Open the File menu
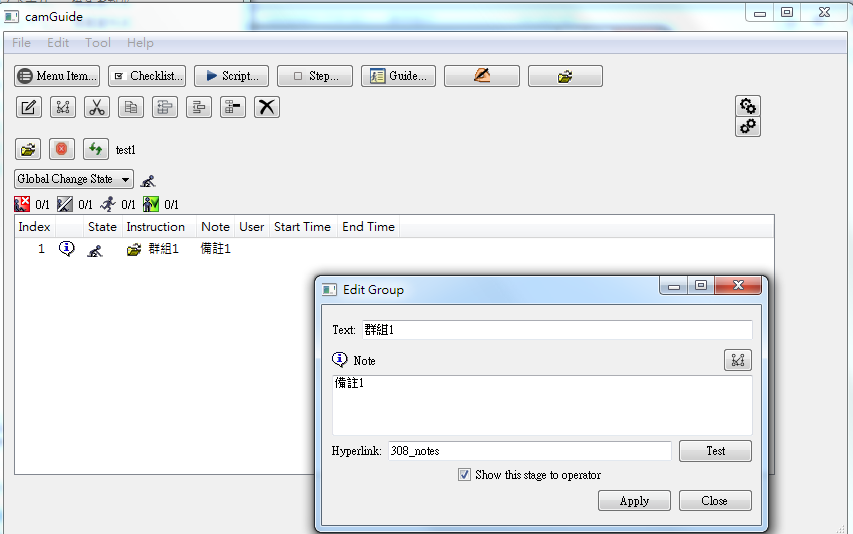This screenshot has width=853, height=534. pos(21,42)
